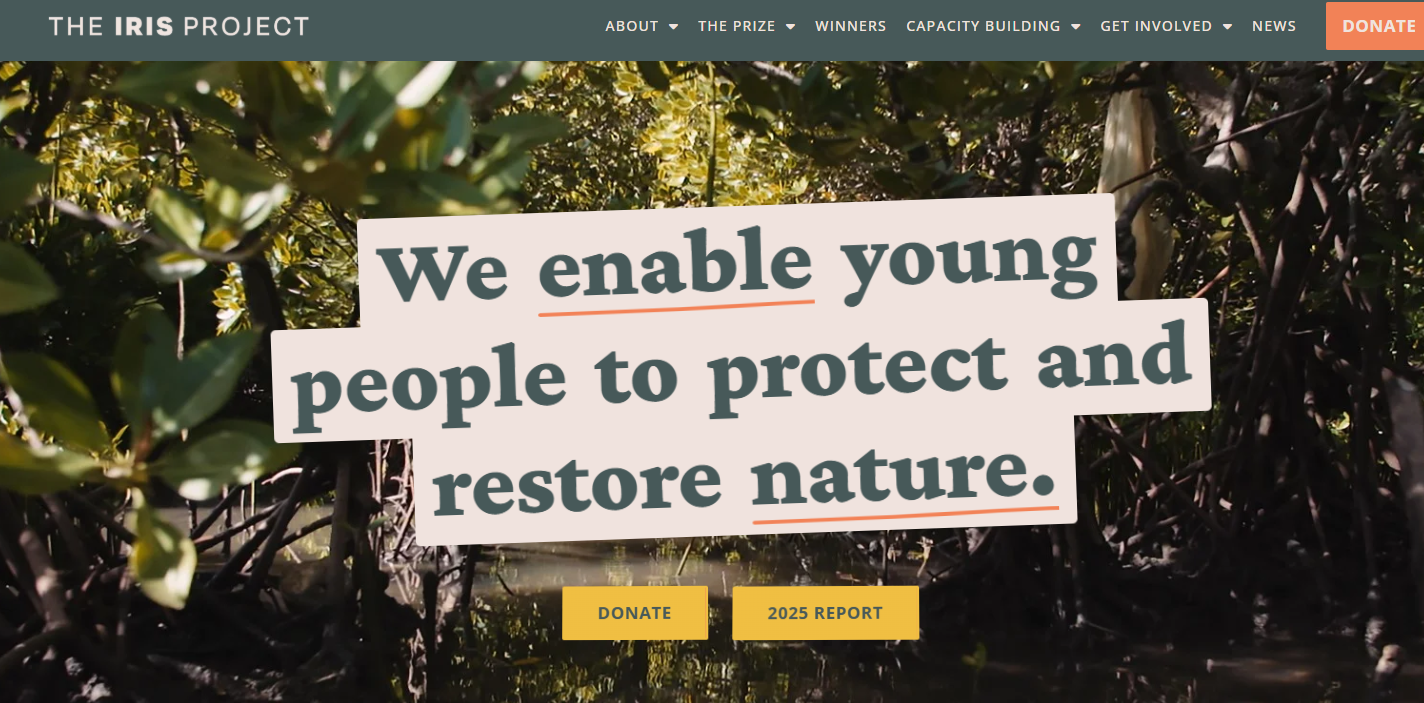
Task: Open the 2025 Report button
Action: 825,613
